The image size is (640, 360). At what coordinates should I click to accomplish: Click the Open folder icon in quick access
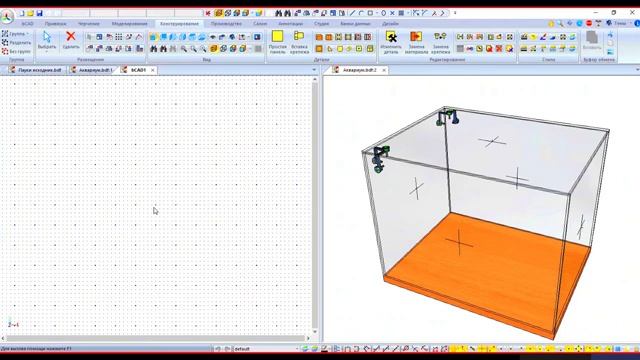pos(30,13)
